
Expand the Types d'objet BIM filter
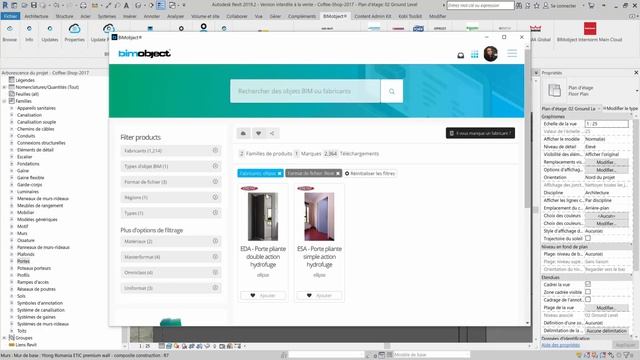171,166
